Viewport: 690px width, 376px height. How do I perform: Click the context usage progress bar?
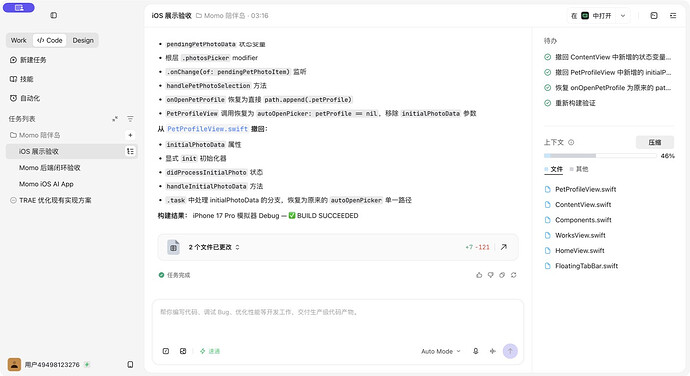pyautogui.click(x=600, y=156)
